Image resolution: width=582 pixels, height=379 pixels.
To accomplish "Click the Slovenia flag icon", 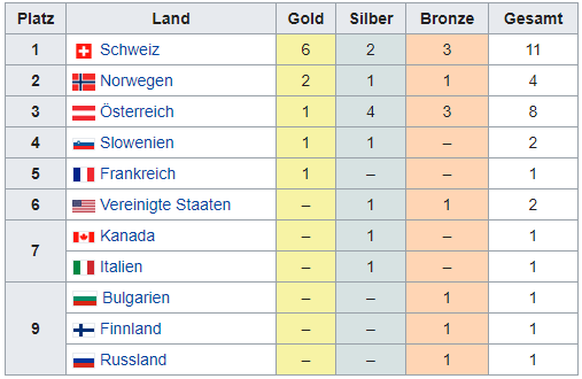I will 84,144.
